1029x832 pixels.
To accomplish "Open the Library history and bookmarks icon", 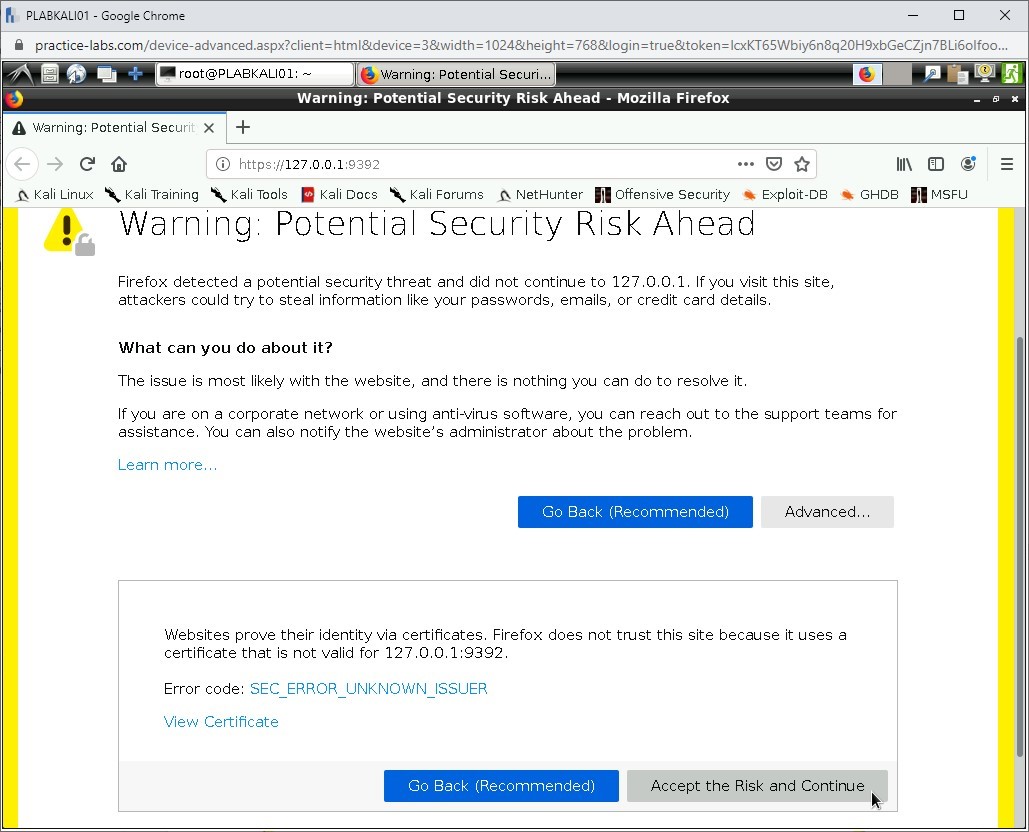I will point(904,164).
